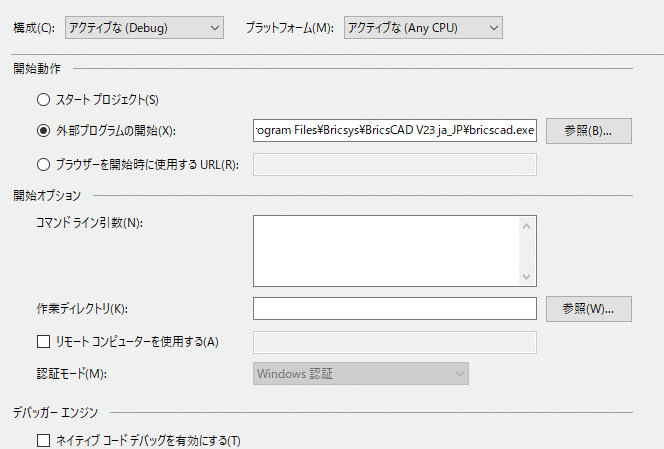Click the 認証モード(M): label
Image resolution: width=664 pixels, height=449 pixels.
coord(72,374)
